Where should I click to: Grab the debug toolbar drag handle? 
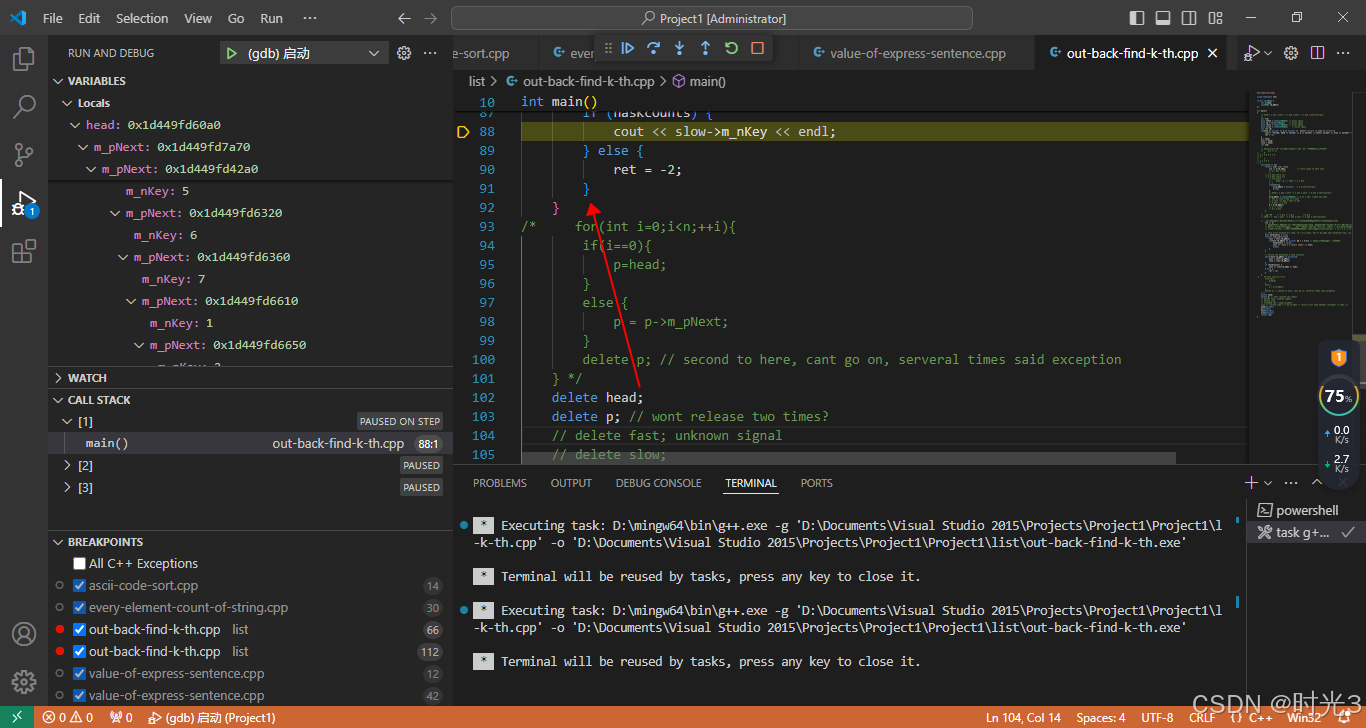[606, 48]
